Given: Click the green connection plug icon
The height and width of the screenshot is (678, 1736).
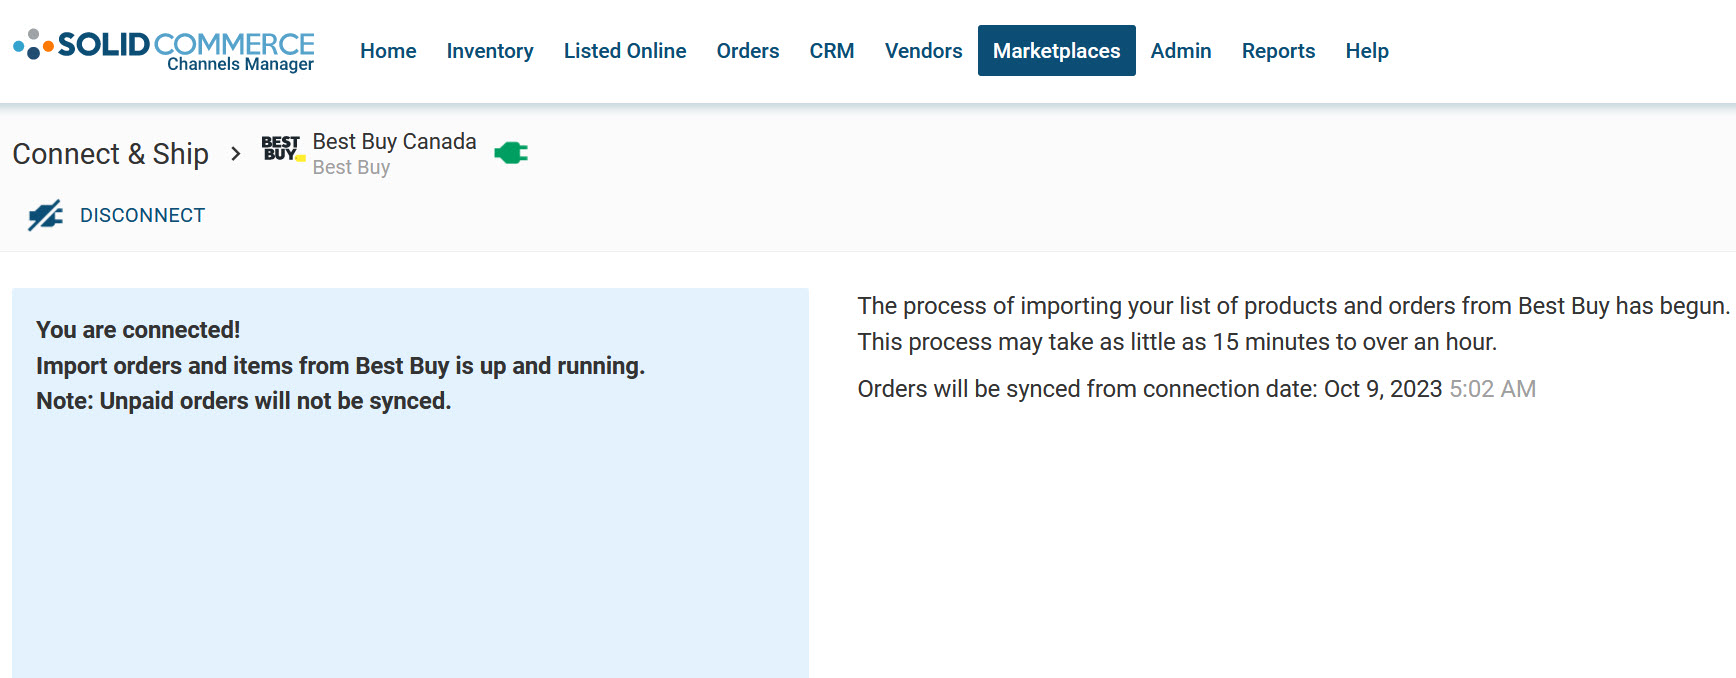Looking at the screenshot, I should 511,153.
